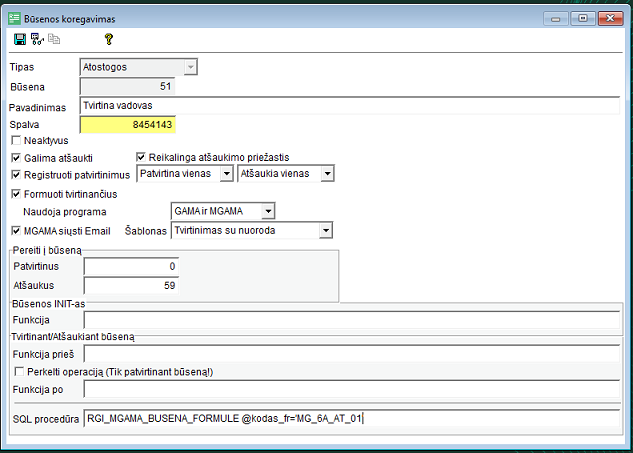Image resolution: width=633 pixels, height=453 pixels.
Task: Enable Perkelti operaciją checkbox
Action: [x=16, y=371]
